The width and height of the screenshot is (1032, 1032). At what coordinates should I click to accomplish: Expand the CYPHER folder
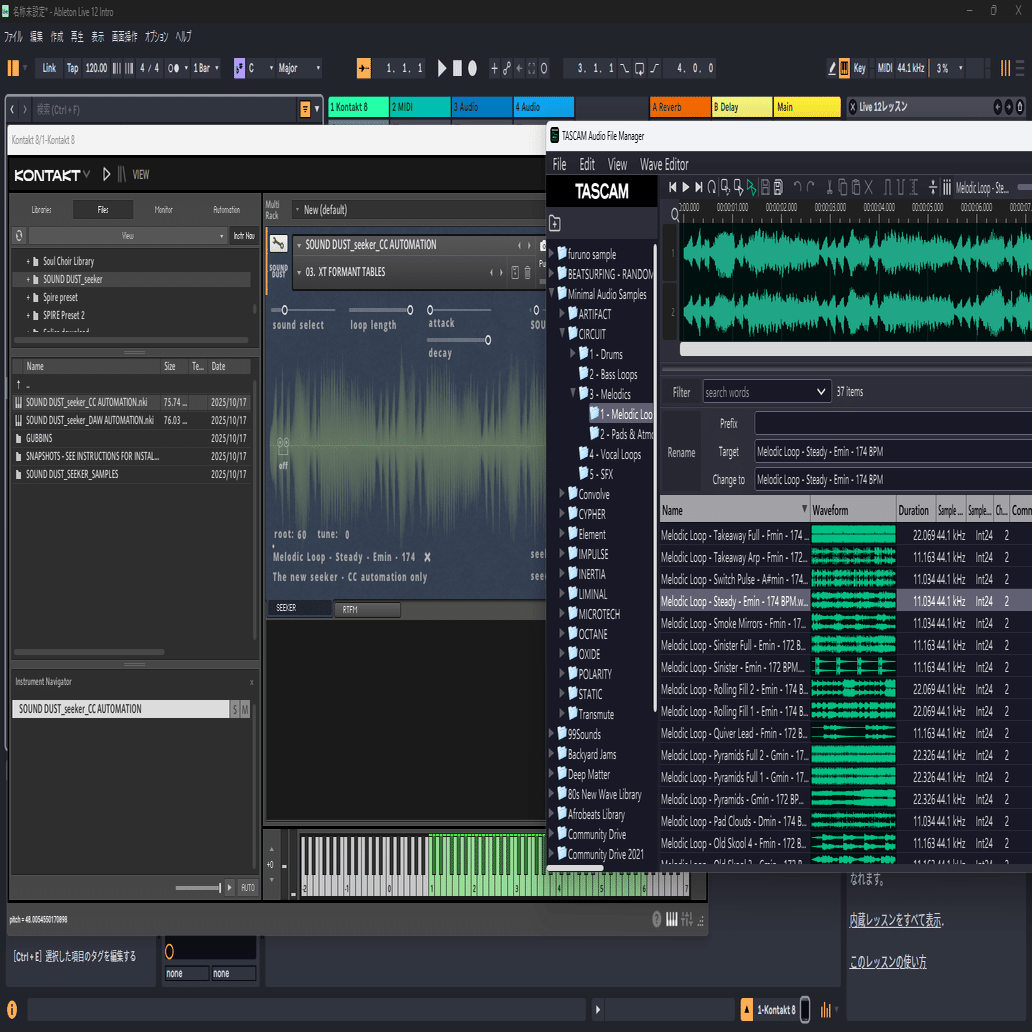point(563,513)
